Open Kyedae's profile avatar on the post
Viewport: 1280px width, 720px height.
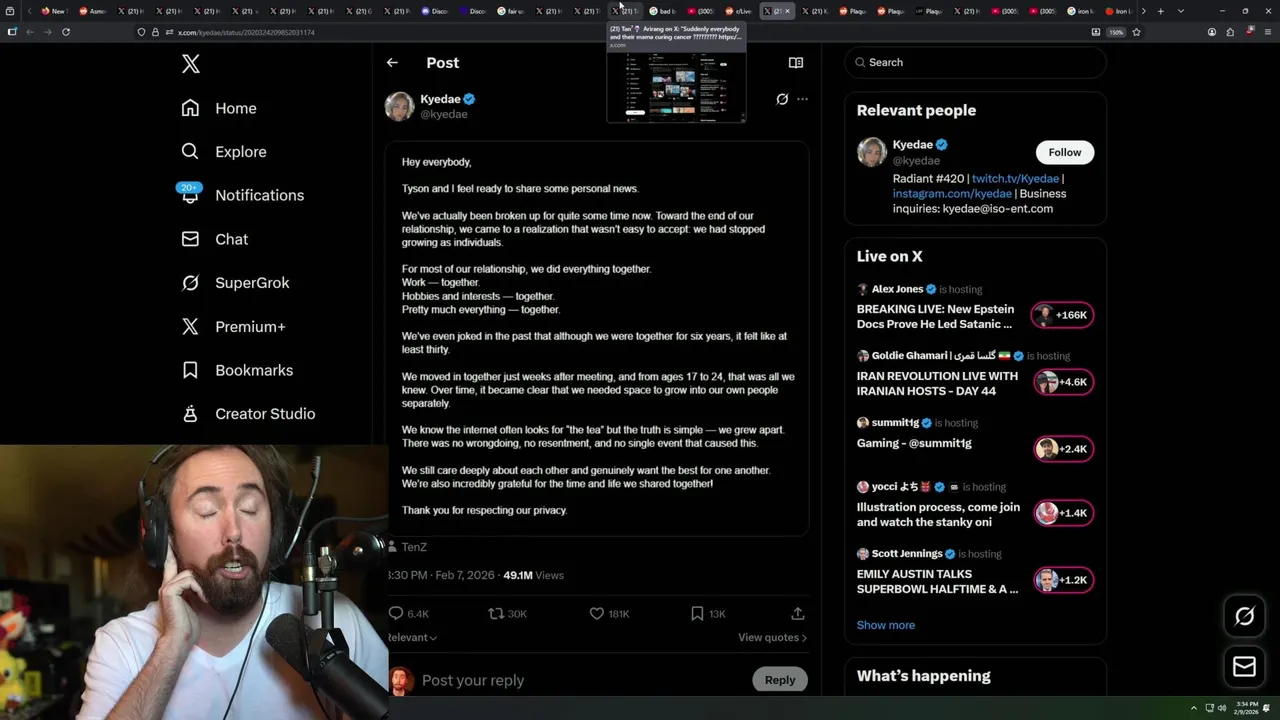pyautogui.click(x=399, y=106)
